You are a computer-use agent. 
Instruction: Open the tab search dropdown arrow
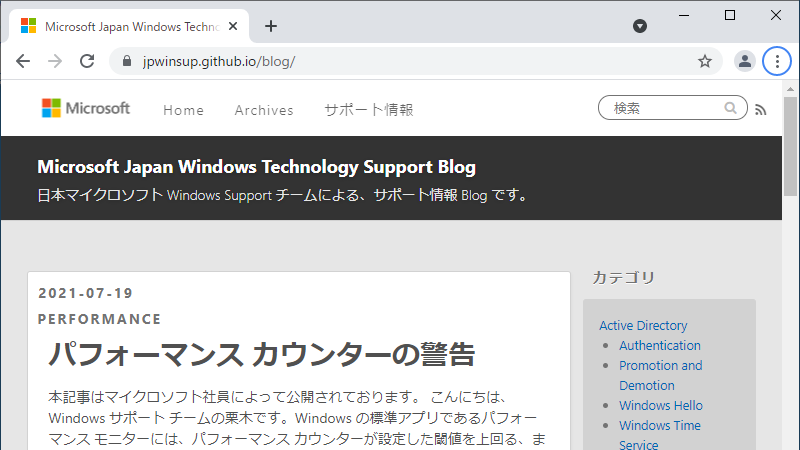tap(640, 26)
